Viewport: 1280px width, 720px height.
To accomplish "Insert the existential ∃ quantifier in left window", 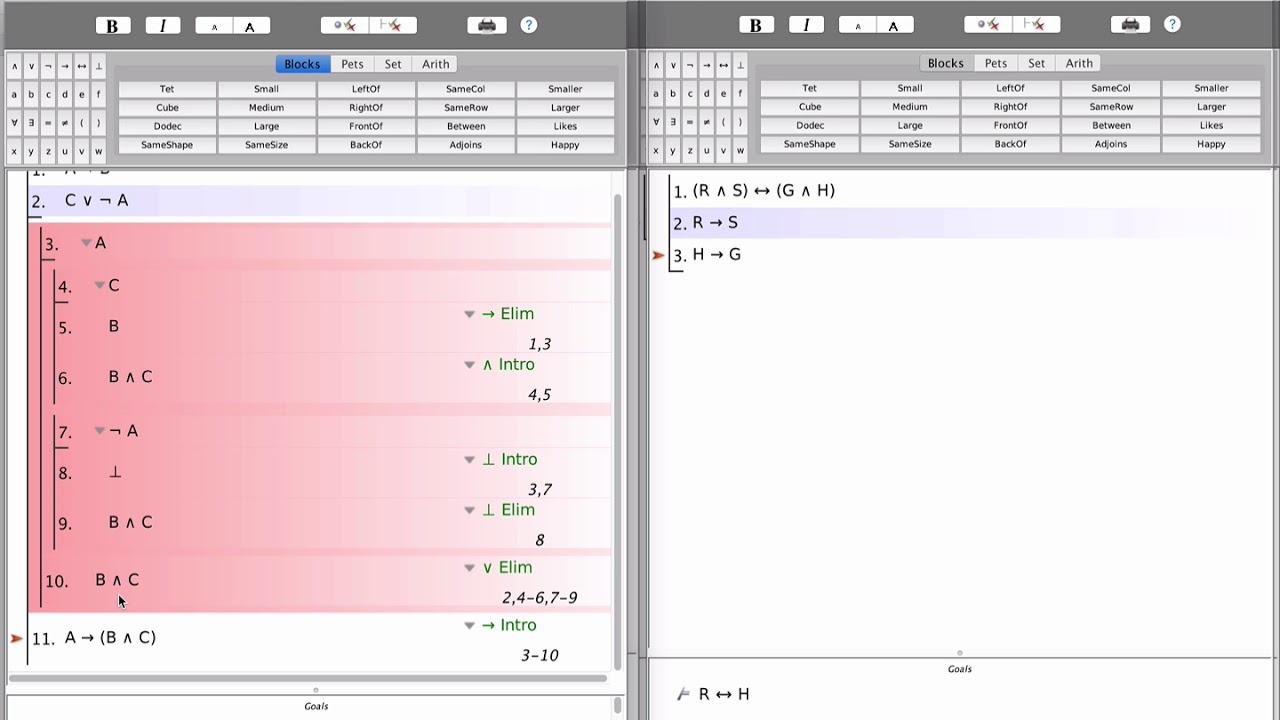I will coord(31,123).
